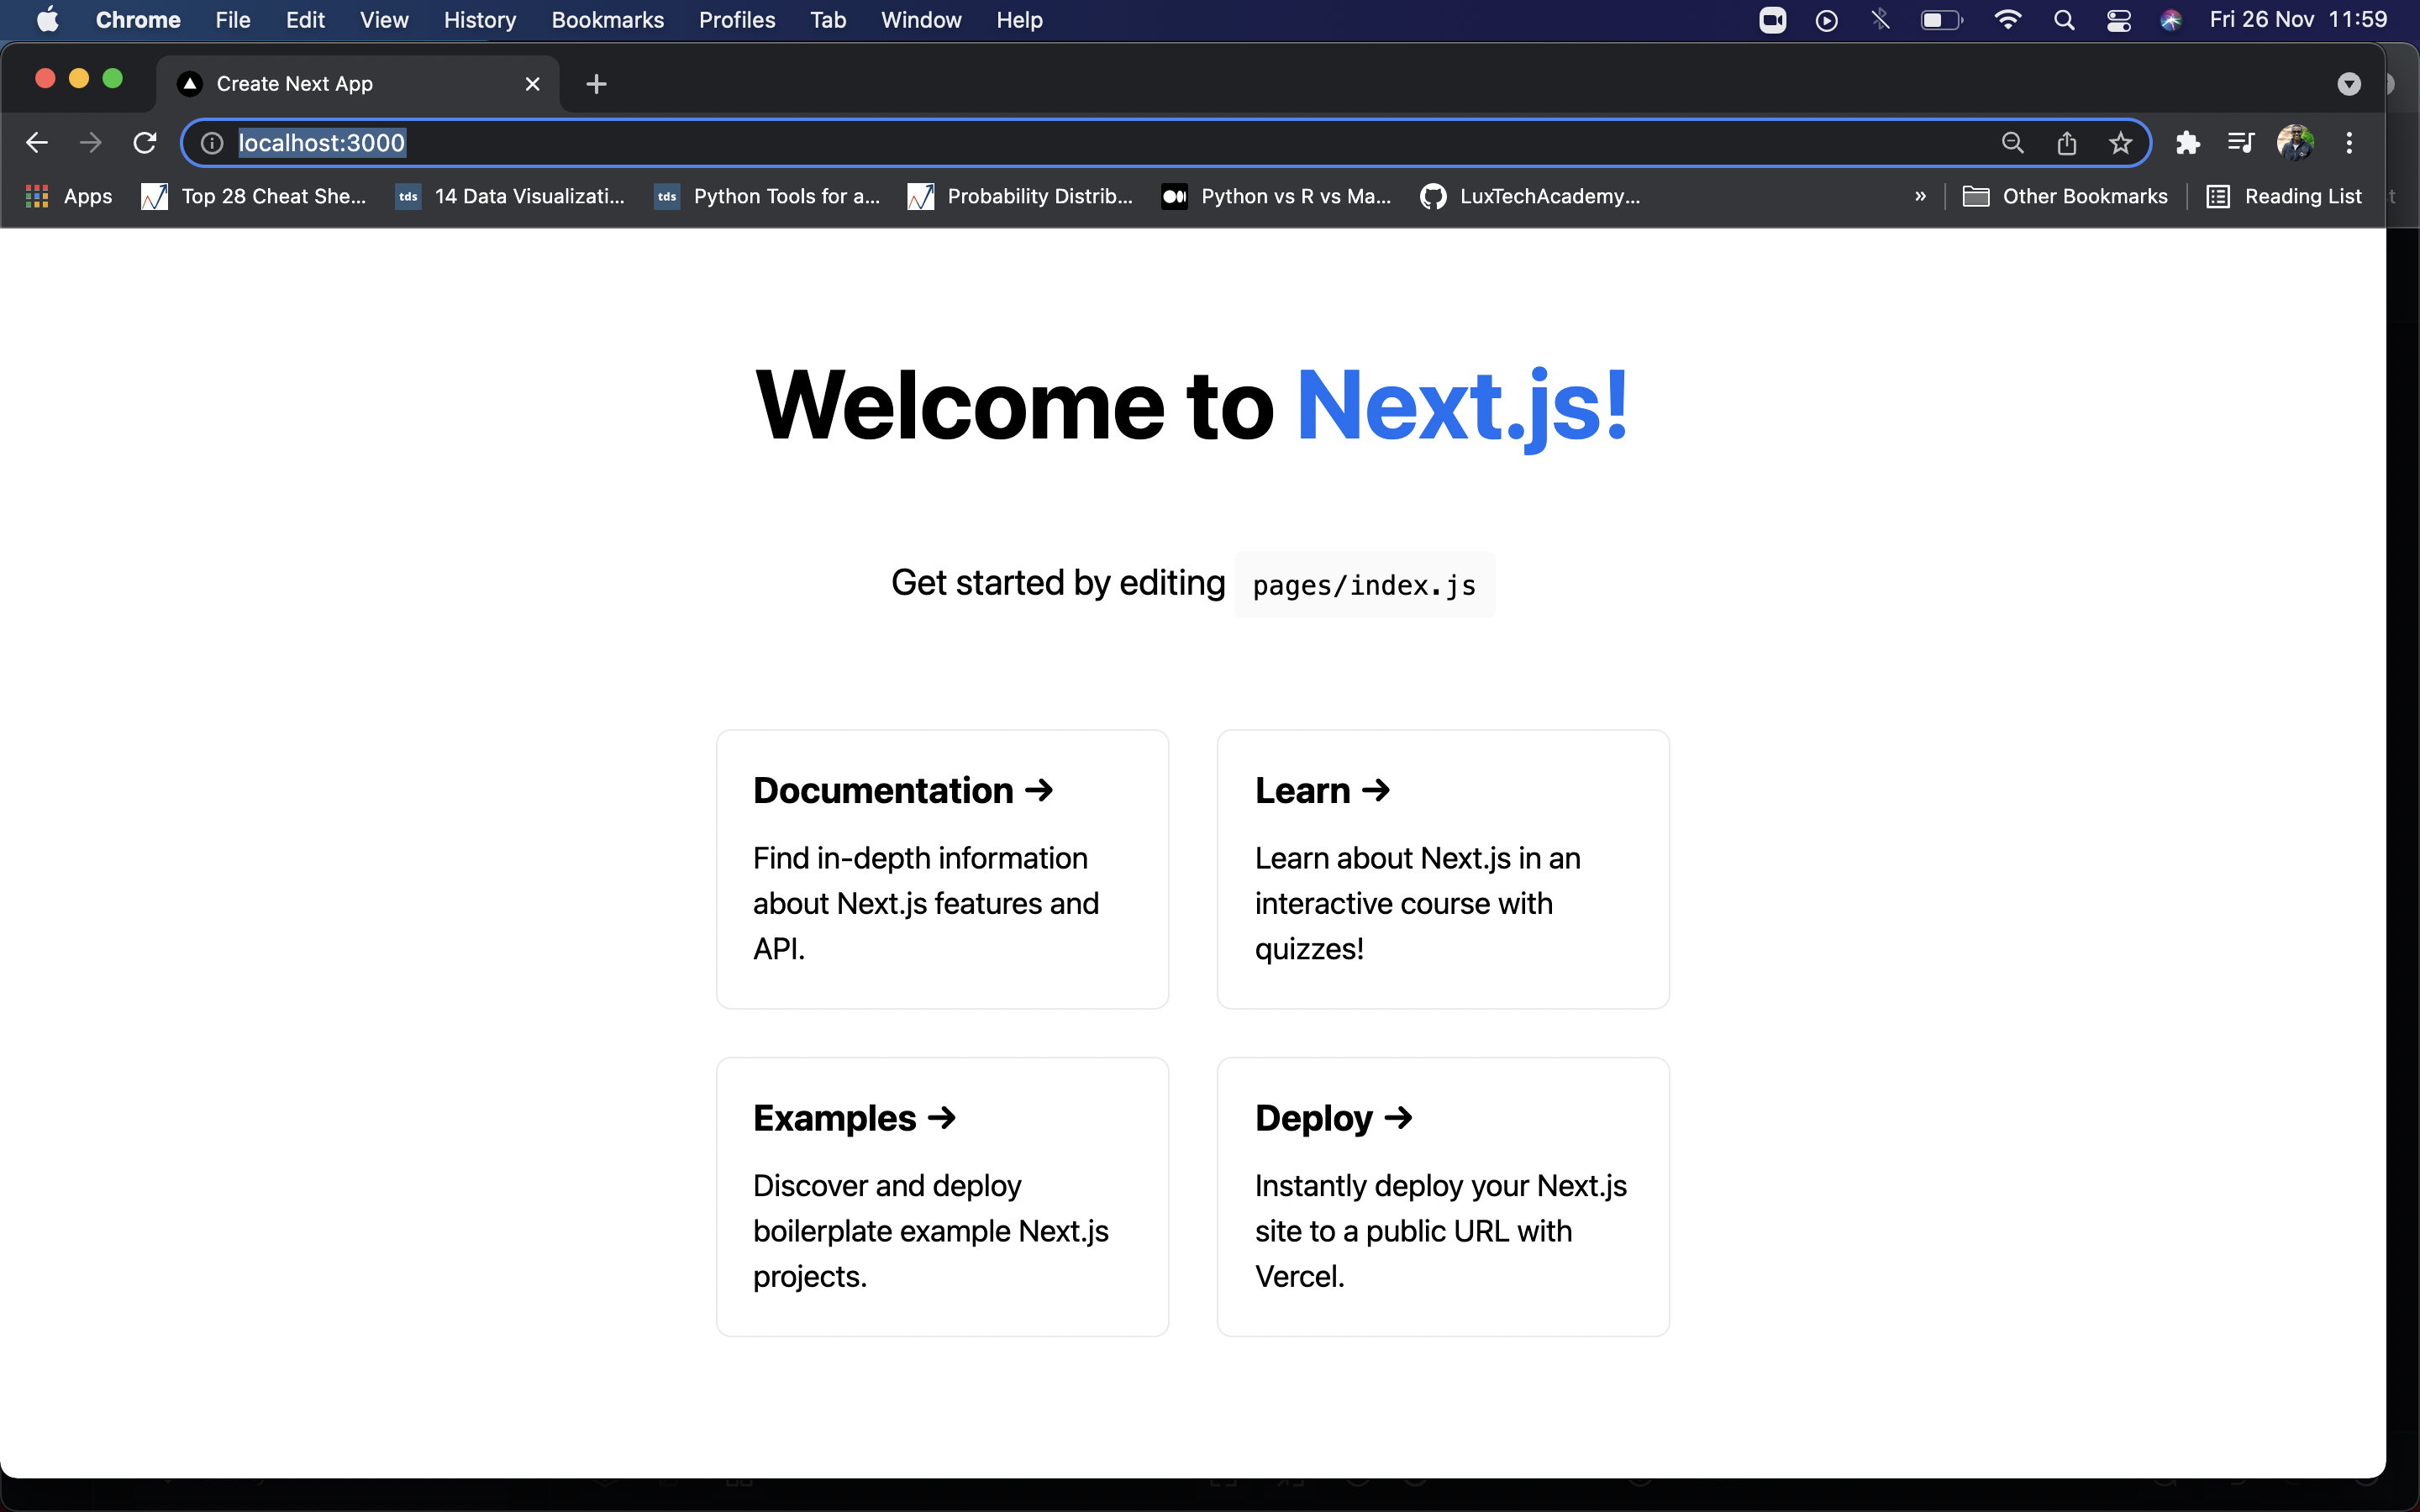Open the Edit menu
Viewport: 2420px width, 1512px height.
pyautogui.click(x=305, y=20)
